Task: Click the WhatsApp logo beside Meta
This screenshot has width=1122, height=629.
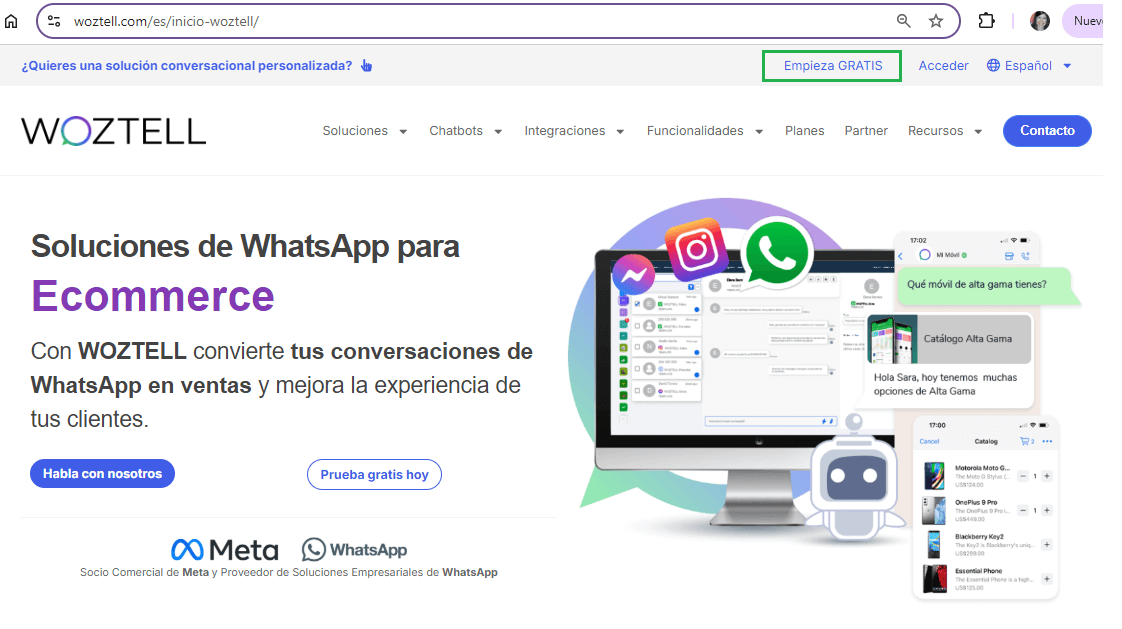Action: [x=354, y=550]
